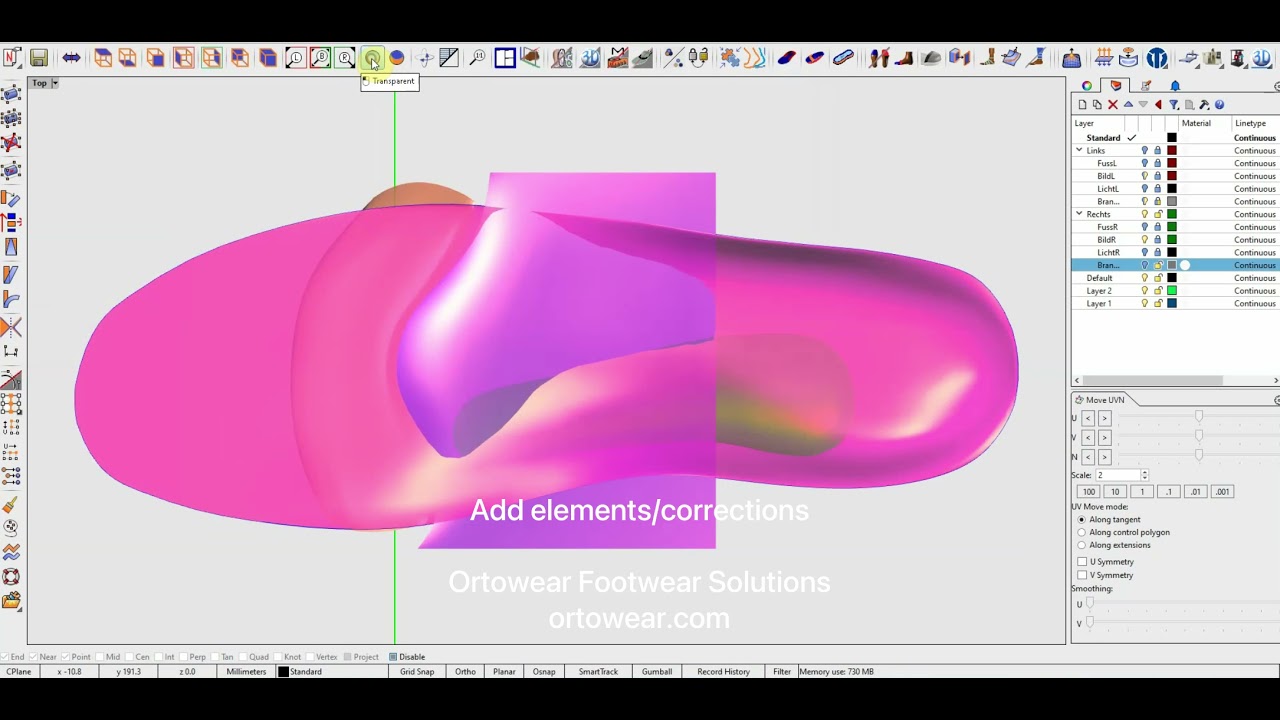Viewport: 1280px width, 720px height.
Task: Toggle visibility bulb of FussL layer
Action: pos(1145,163)
